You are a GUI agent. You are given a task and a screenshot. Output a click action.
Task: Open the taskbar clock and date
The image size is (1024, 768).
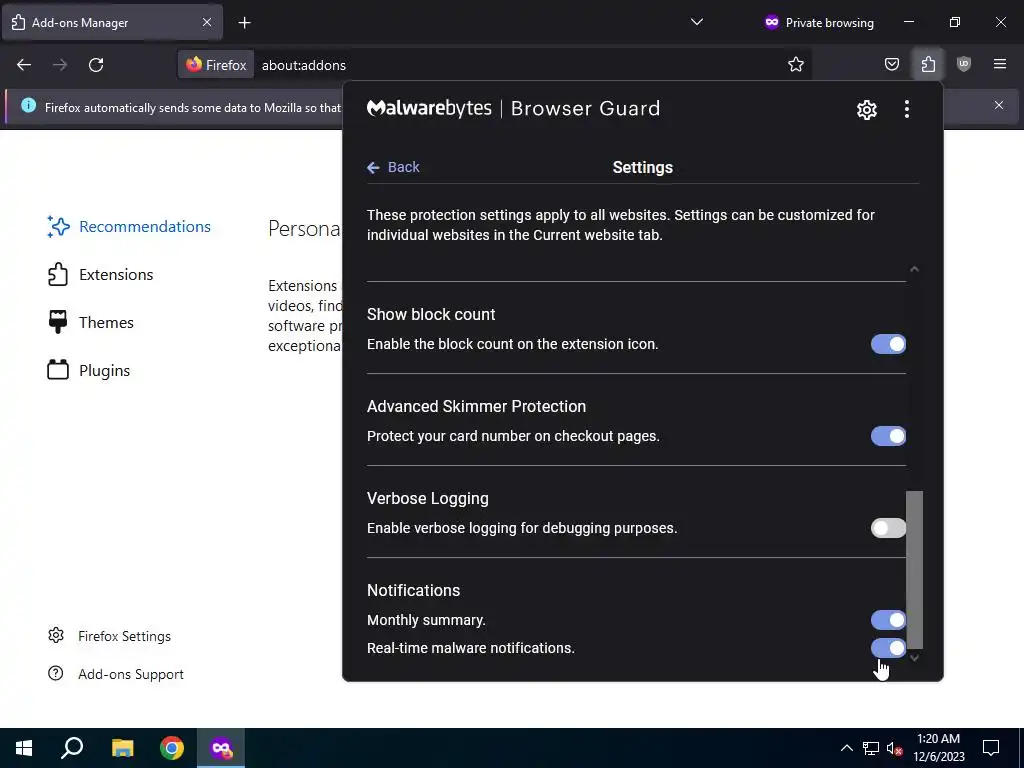point(938,748)
